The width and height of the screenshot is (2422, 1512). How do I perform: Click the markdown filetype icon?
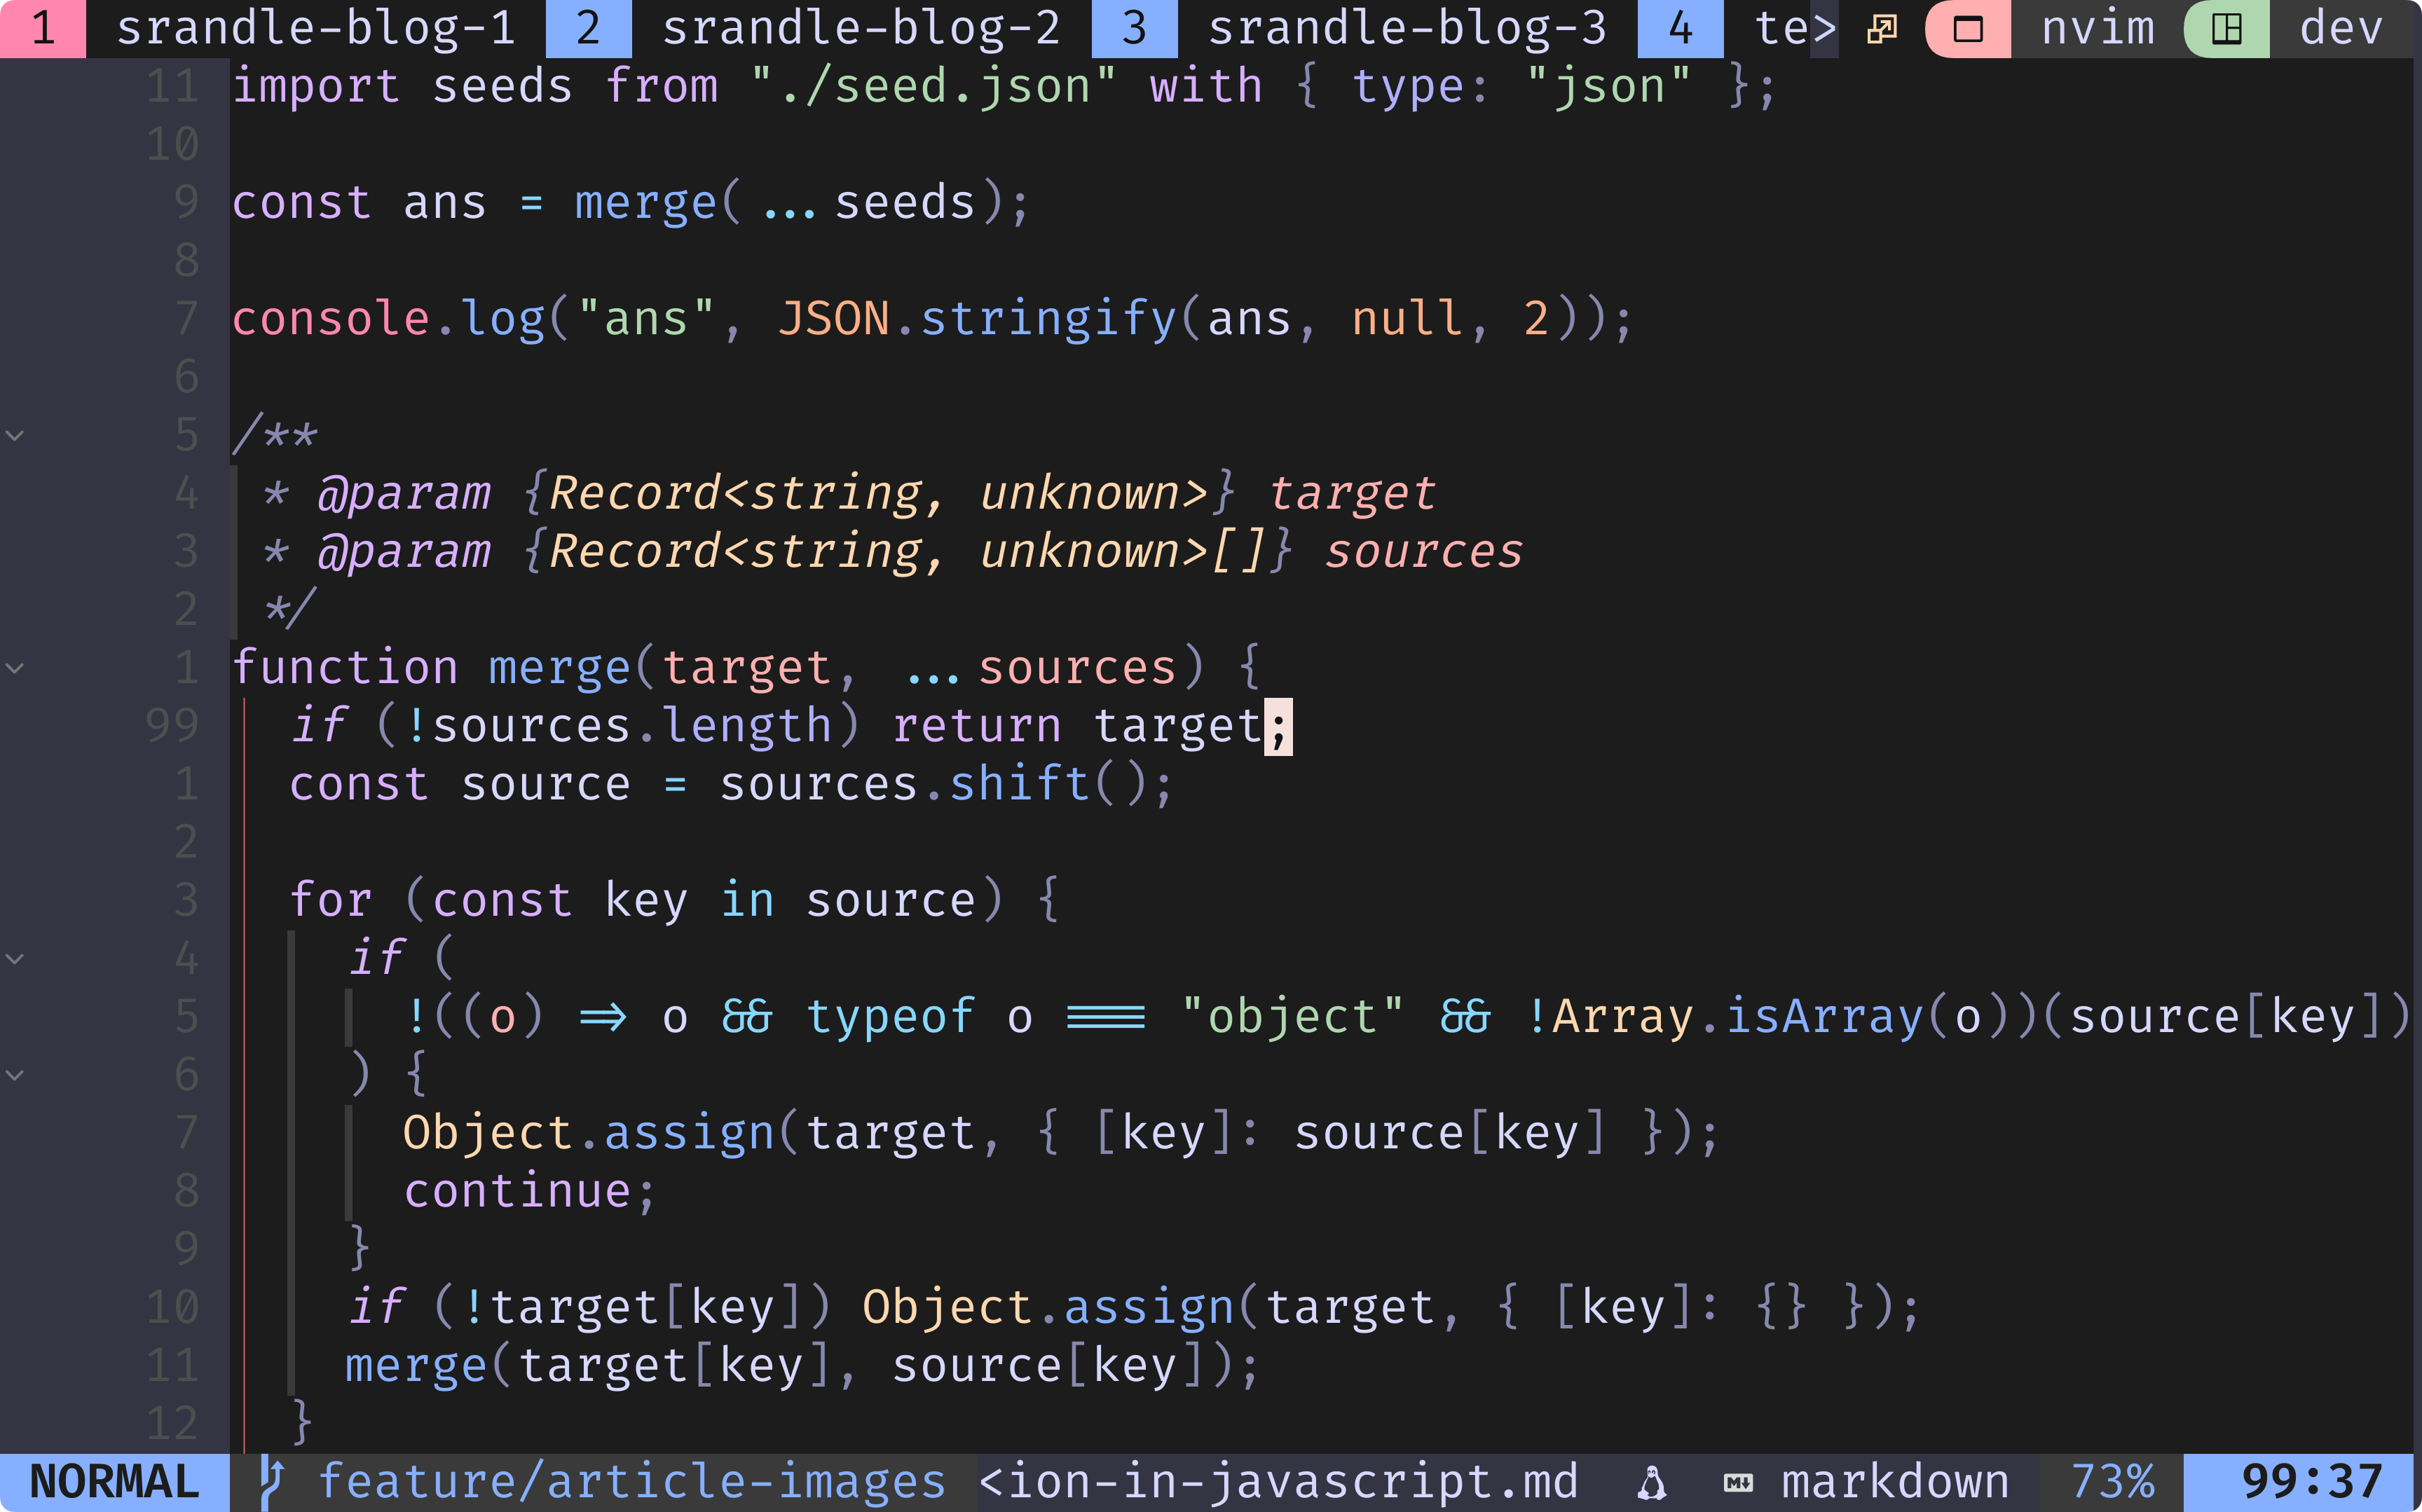tap(1738, 1483)
